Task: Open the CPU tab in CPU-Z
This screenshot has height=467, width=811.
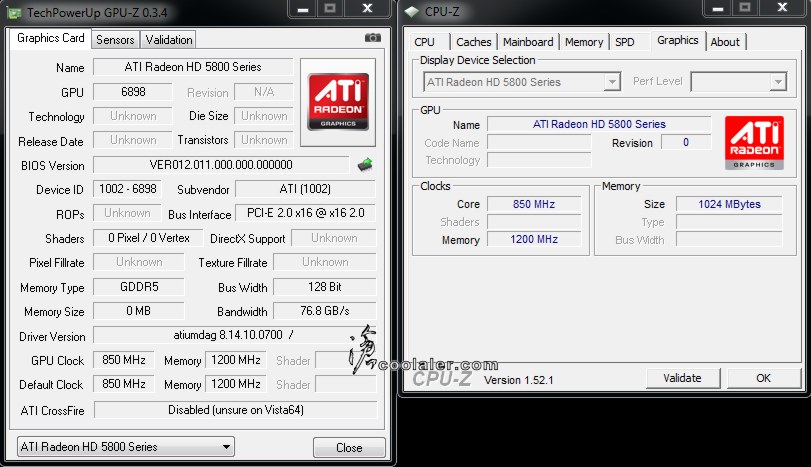Action: 424,42
